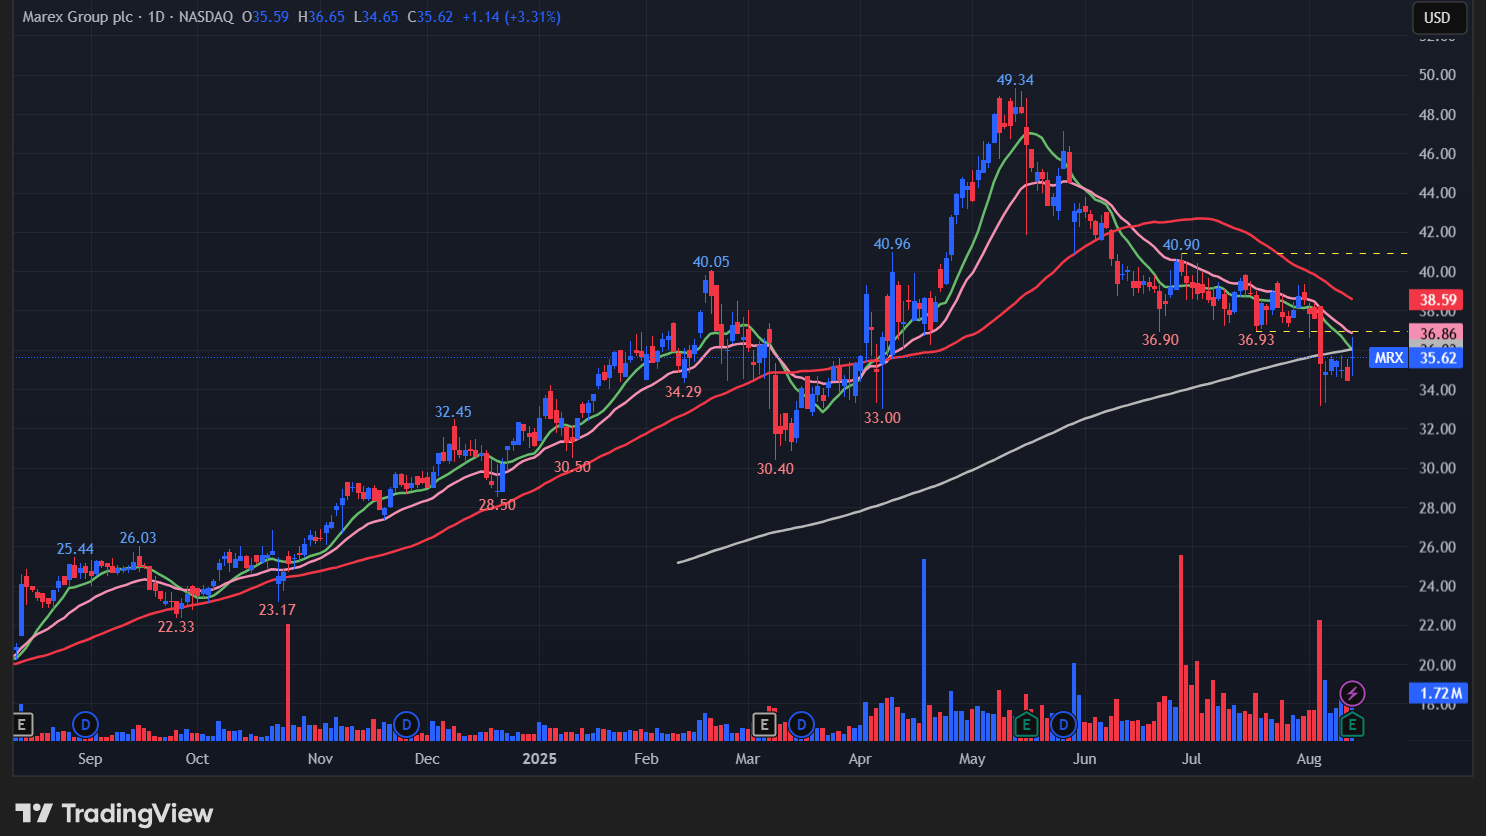Click the 33.00 low annotation

(x=882, y=418)
